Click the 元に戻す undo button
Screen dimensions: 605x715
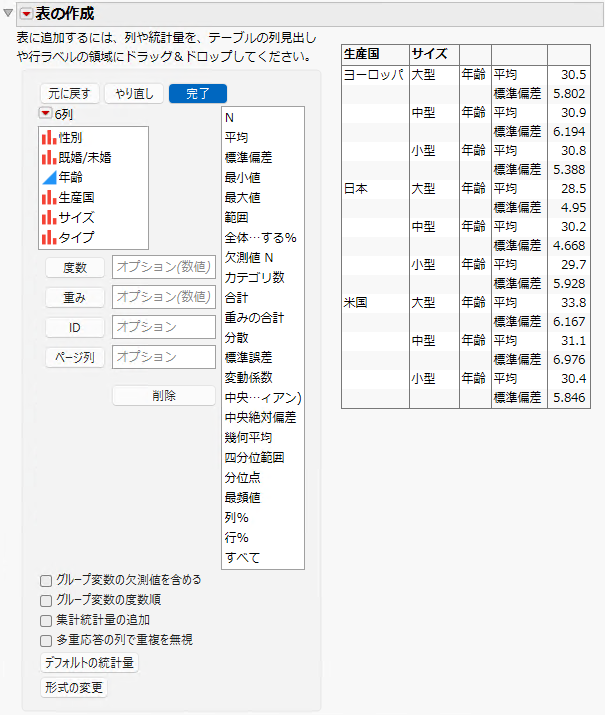pos(69,93)
